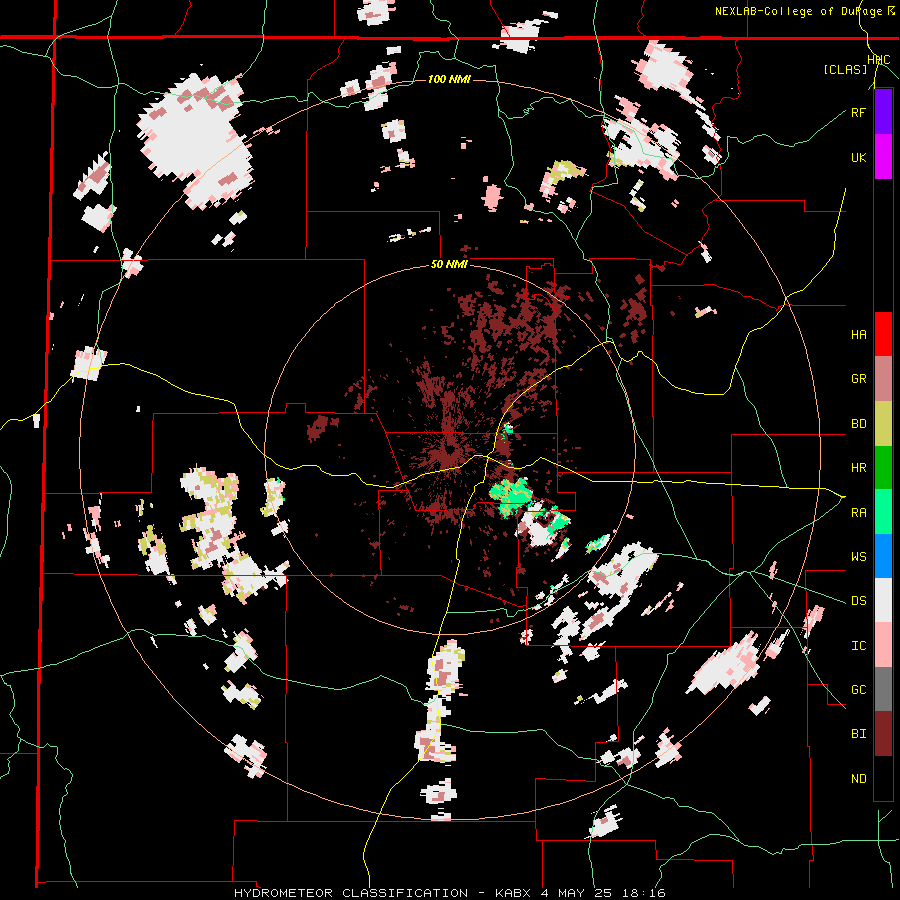Click the BD olive legend swatch
This screenshot has width=900, height=900.
click(883, 424)
